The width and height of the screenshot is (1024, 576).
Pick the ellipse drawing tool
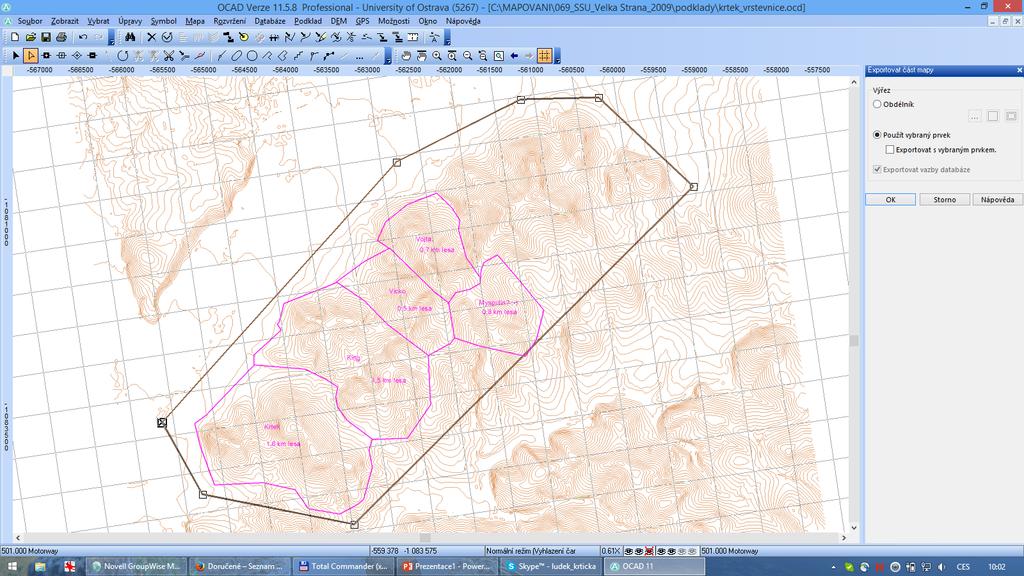236,56
